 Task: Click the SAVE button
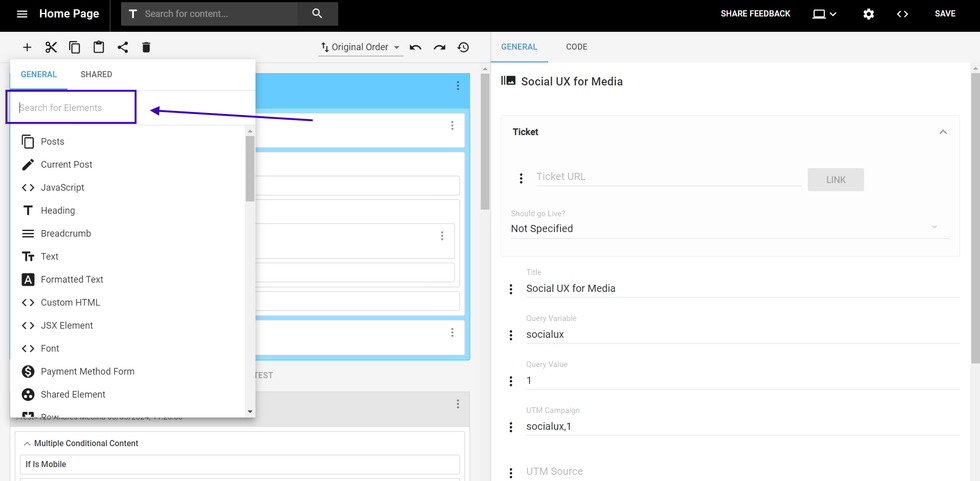tap(944, 14)
